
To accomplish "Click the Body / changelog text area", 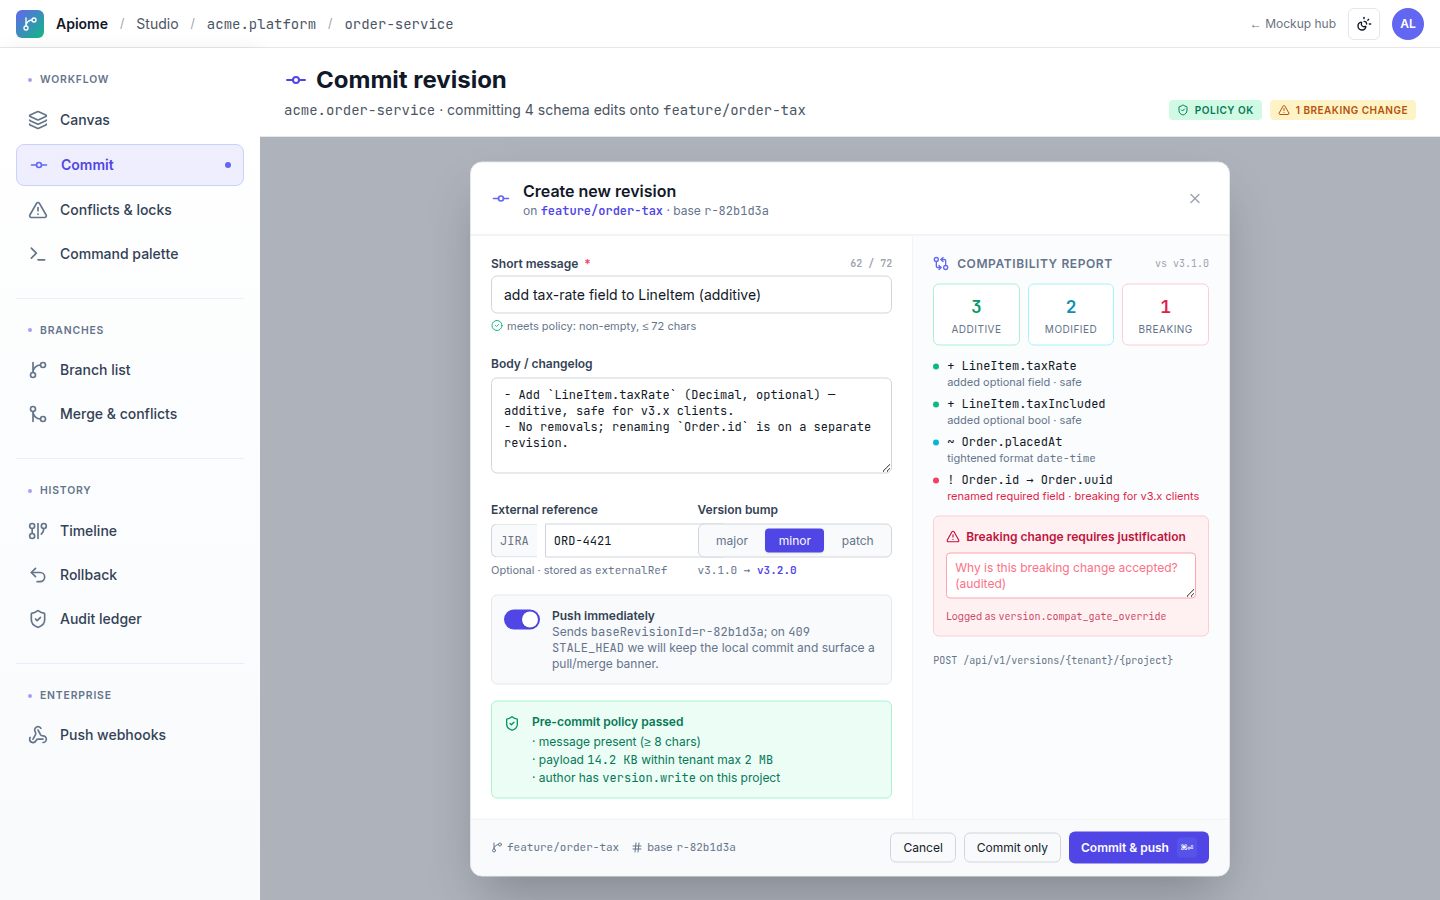I will 691,425.
